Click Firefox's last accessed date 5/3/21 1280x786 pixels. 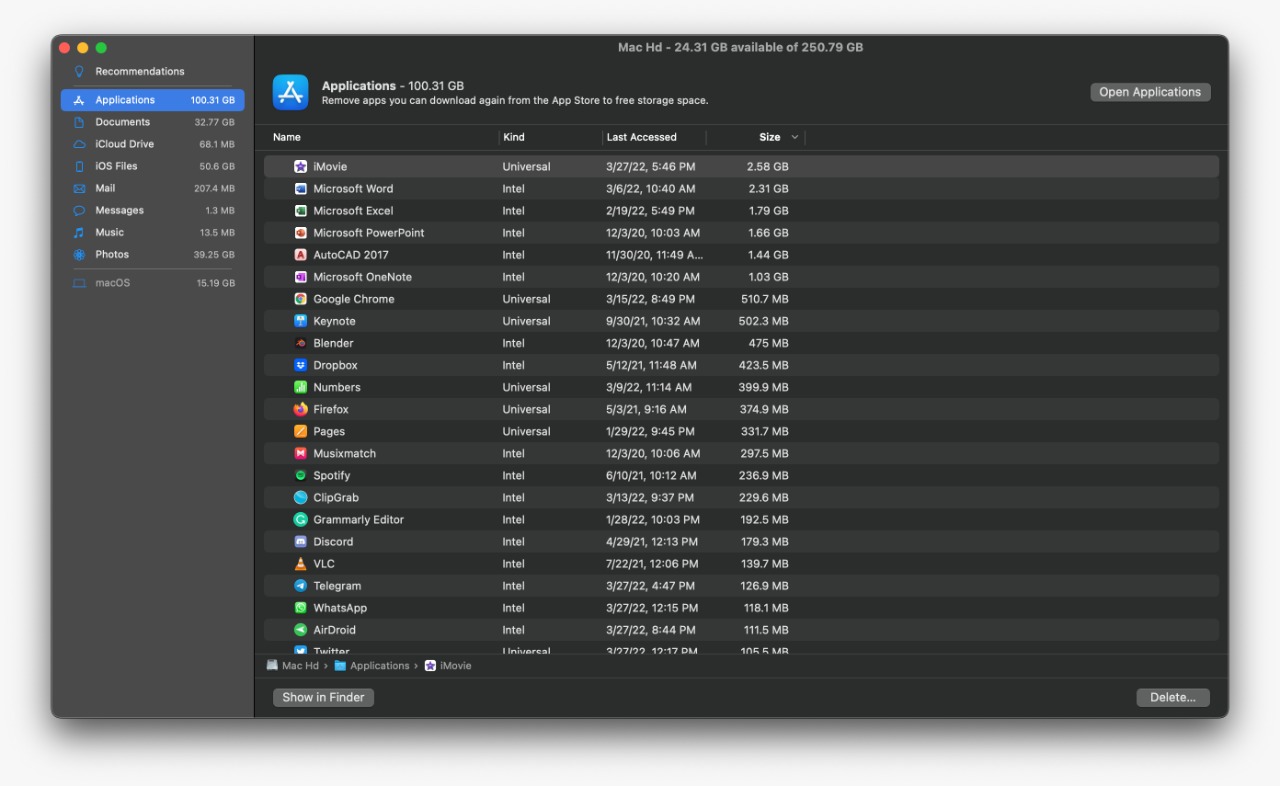coord(646,409)
